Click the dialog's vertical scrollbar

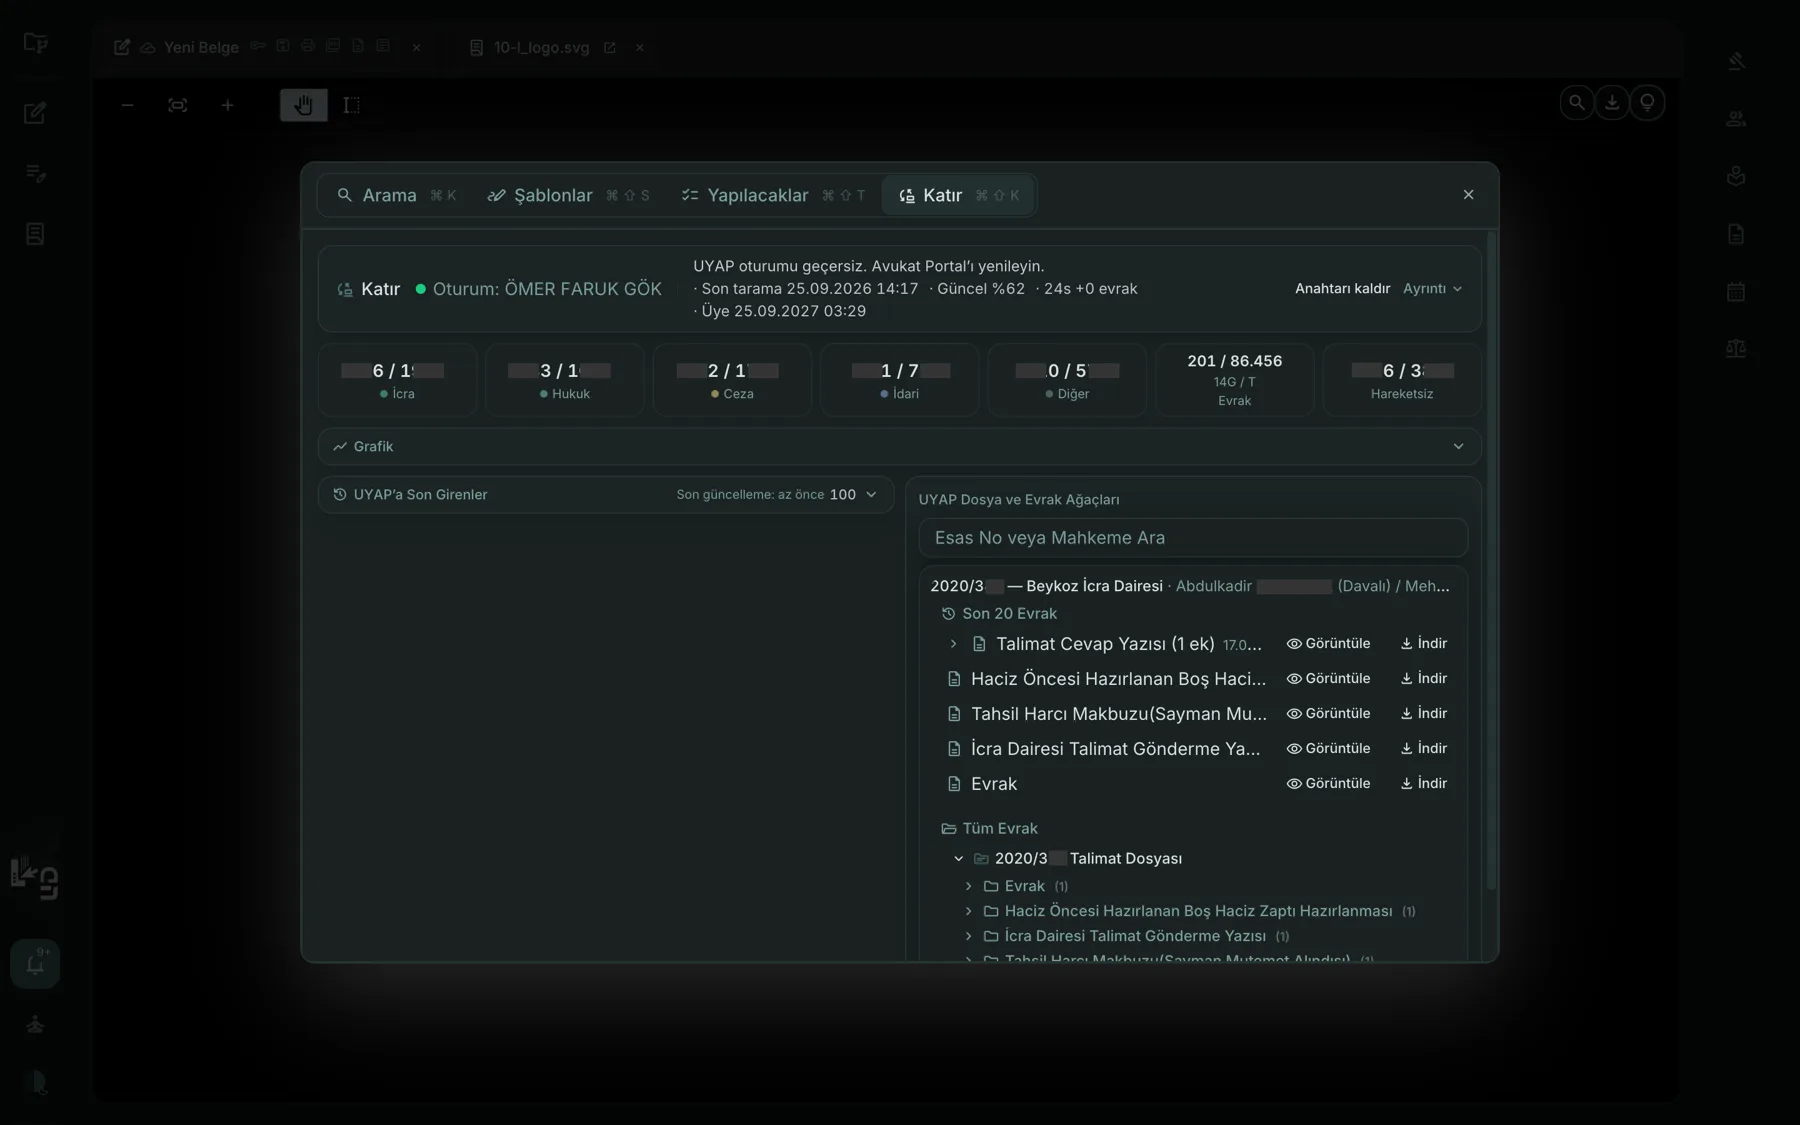(x=1492, y=560)
